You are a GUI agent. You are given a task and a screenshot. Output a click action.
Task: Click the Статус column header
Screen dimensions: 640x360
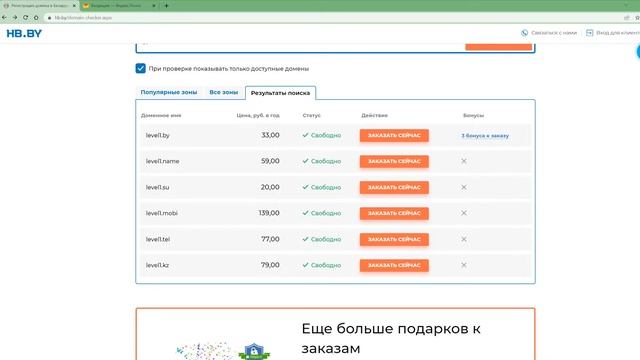point(311,116)
